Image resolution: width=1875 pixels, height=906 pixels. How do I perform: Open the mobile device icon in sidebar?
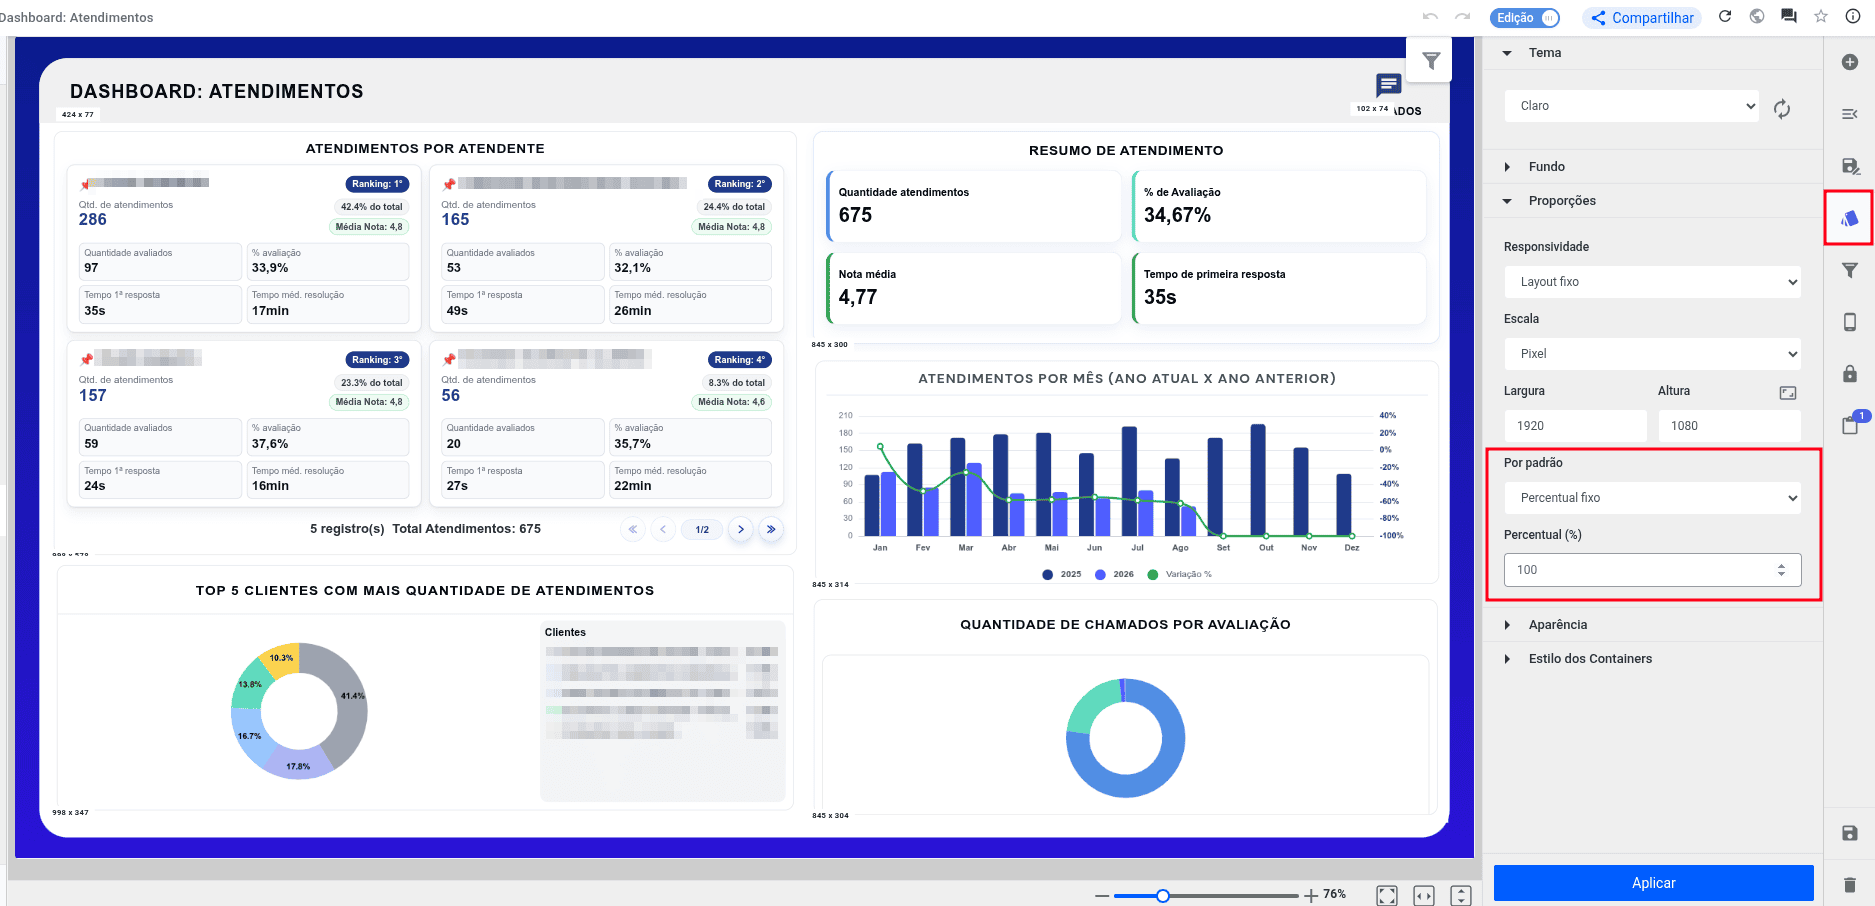pos(1850,322)
